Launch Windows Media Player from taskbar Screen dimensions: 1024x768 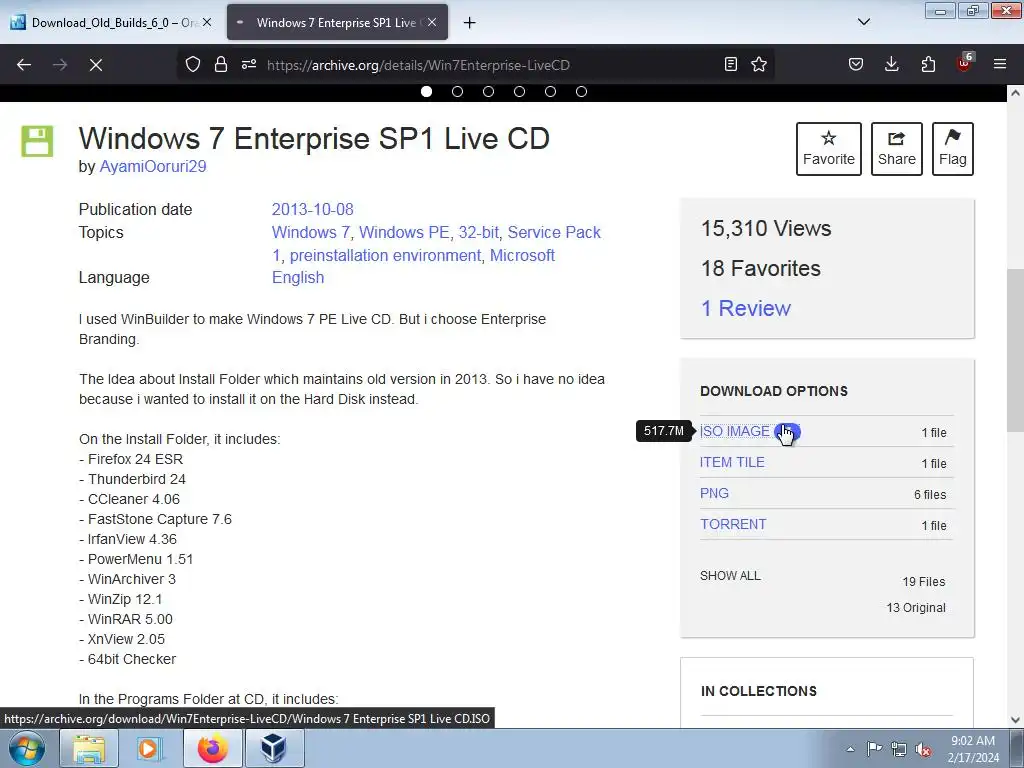[150, 748]
